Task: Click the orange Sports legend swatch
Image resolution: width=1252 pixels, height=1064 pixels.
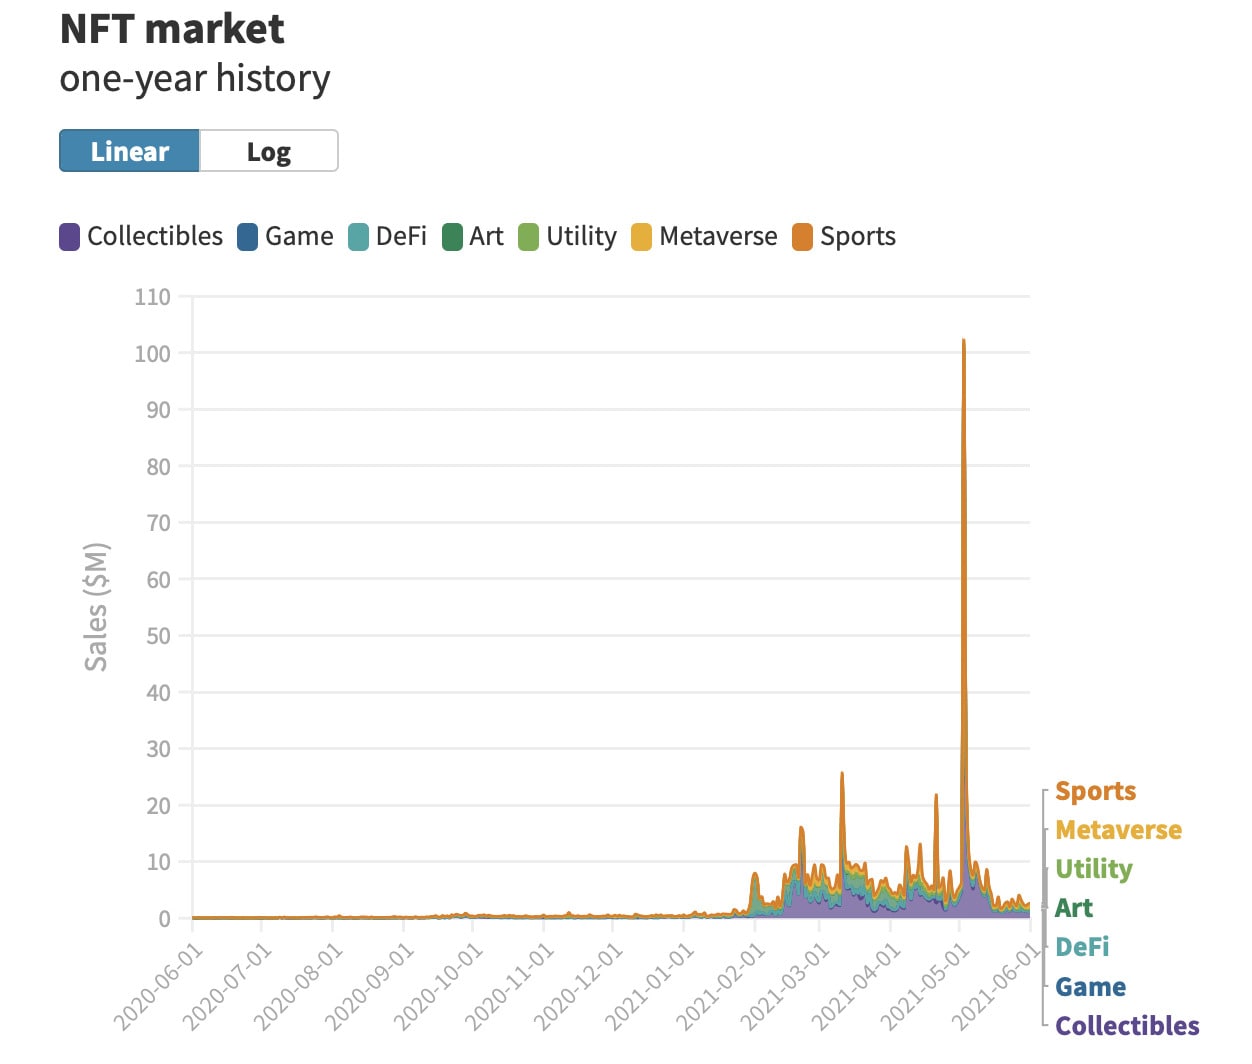Action: click(802, 237)
